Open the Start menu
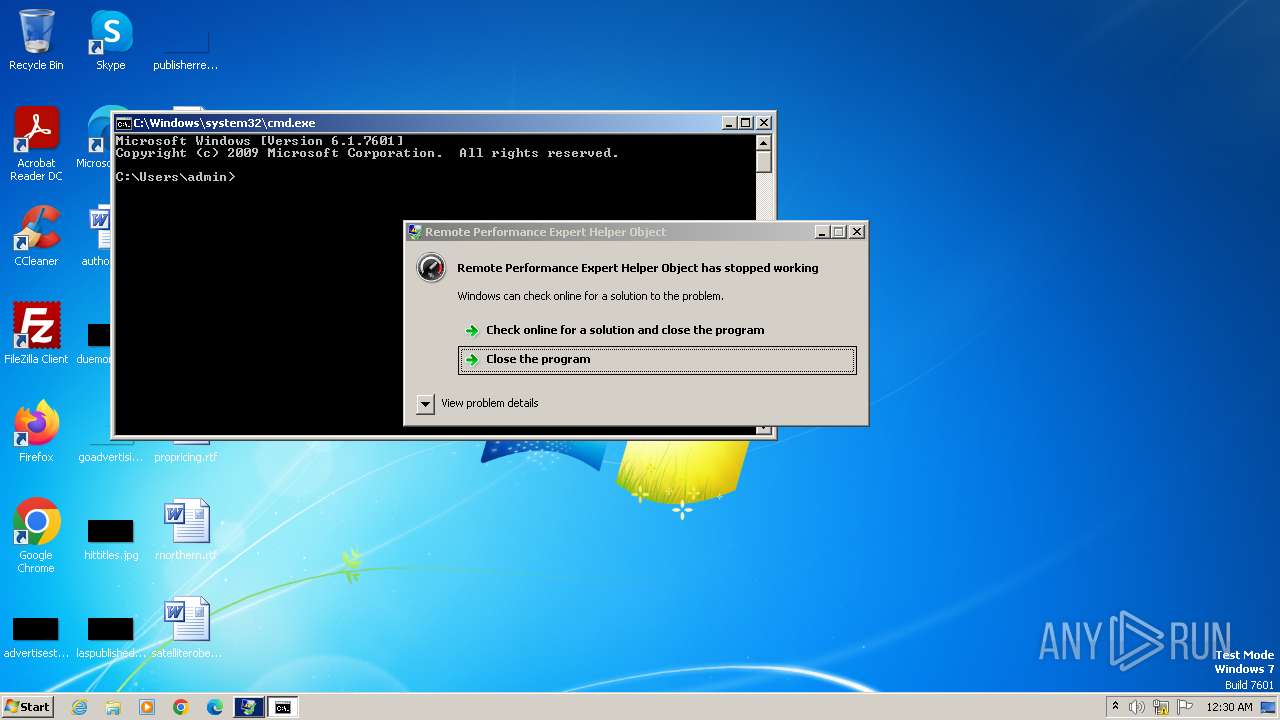This screenshot has width=1280, height=720. tap(27, 707)
